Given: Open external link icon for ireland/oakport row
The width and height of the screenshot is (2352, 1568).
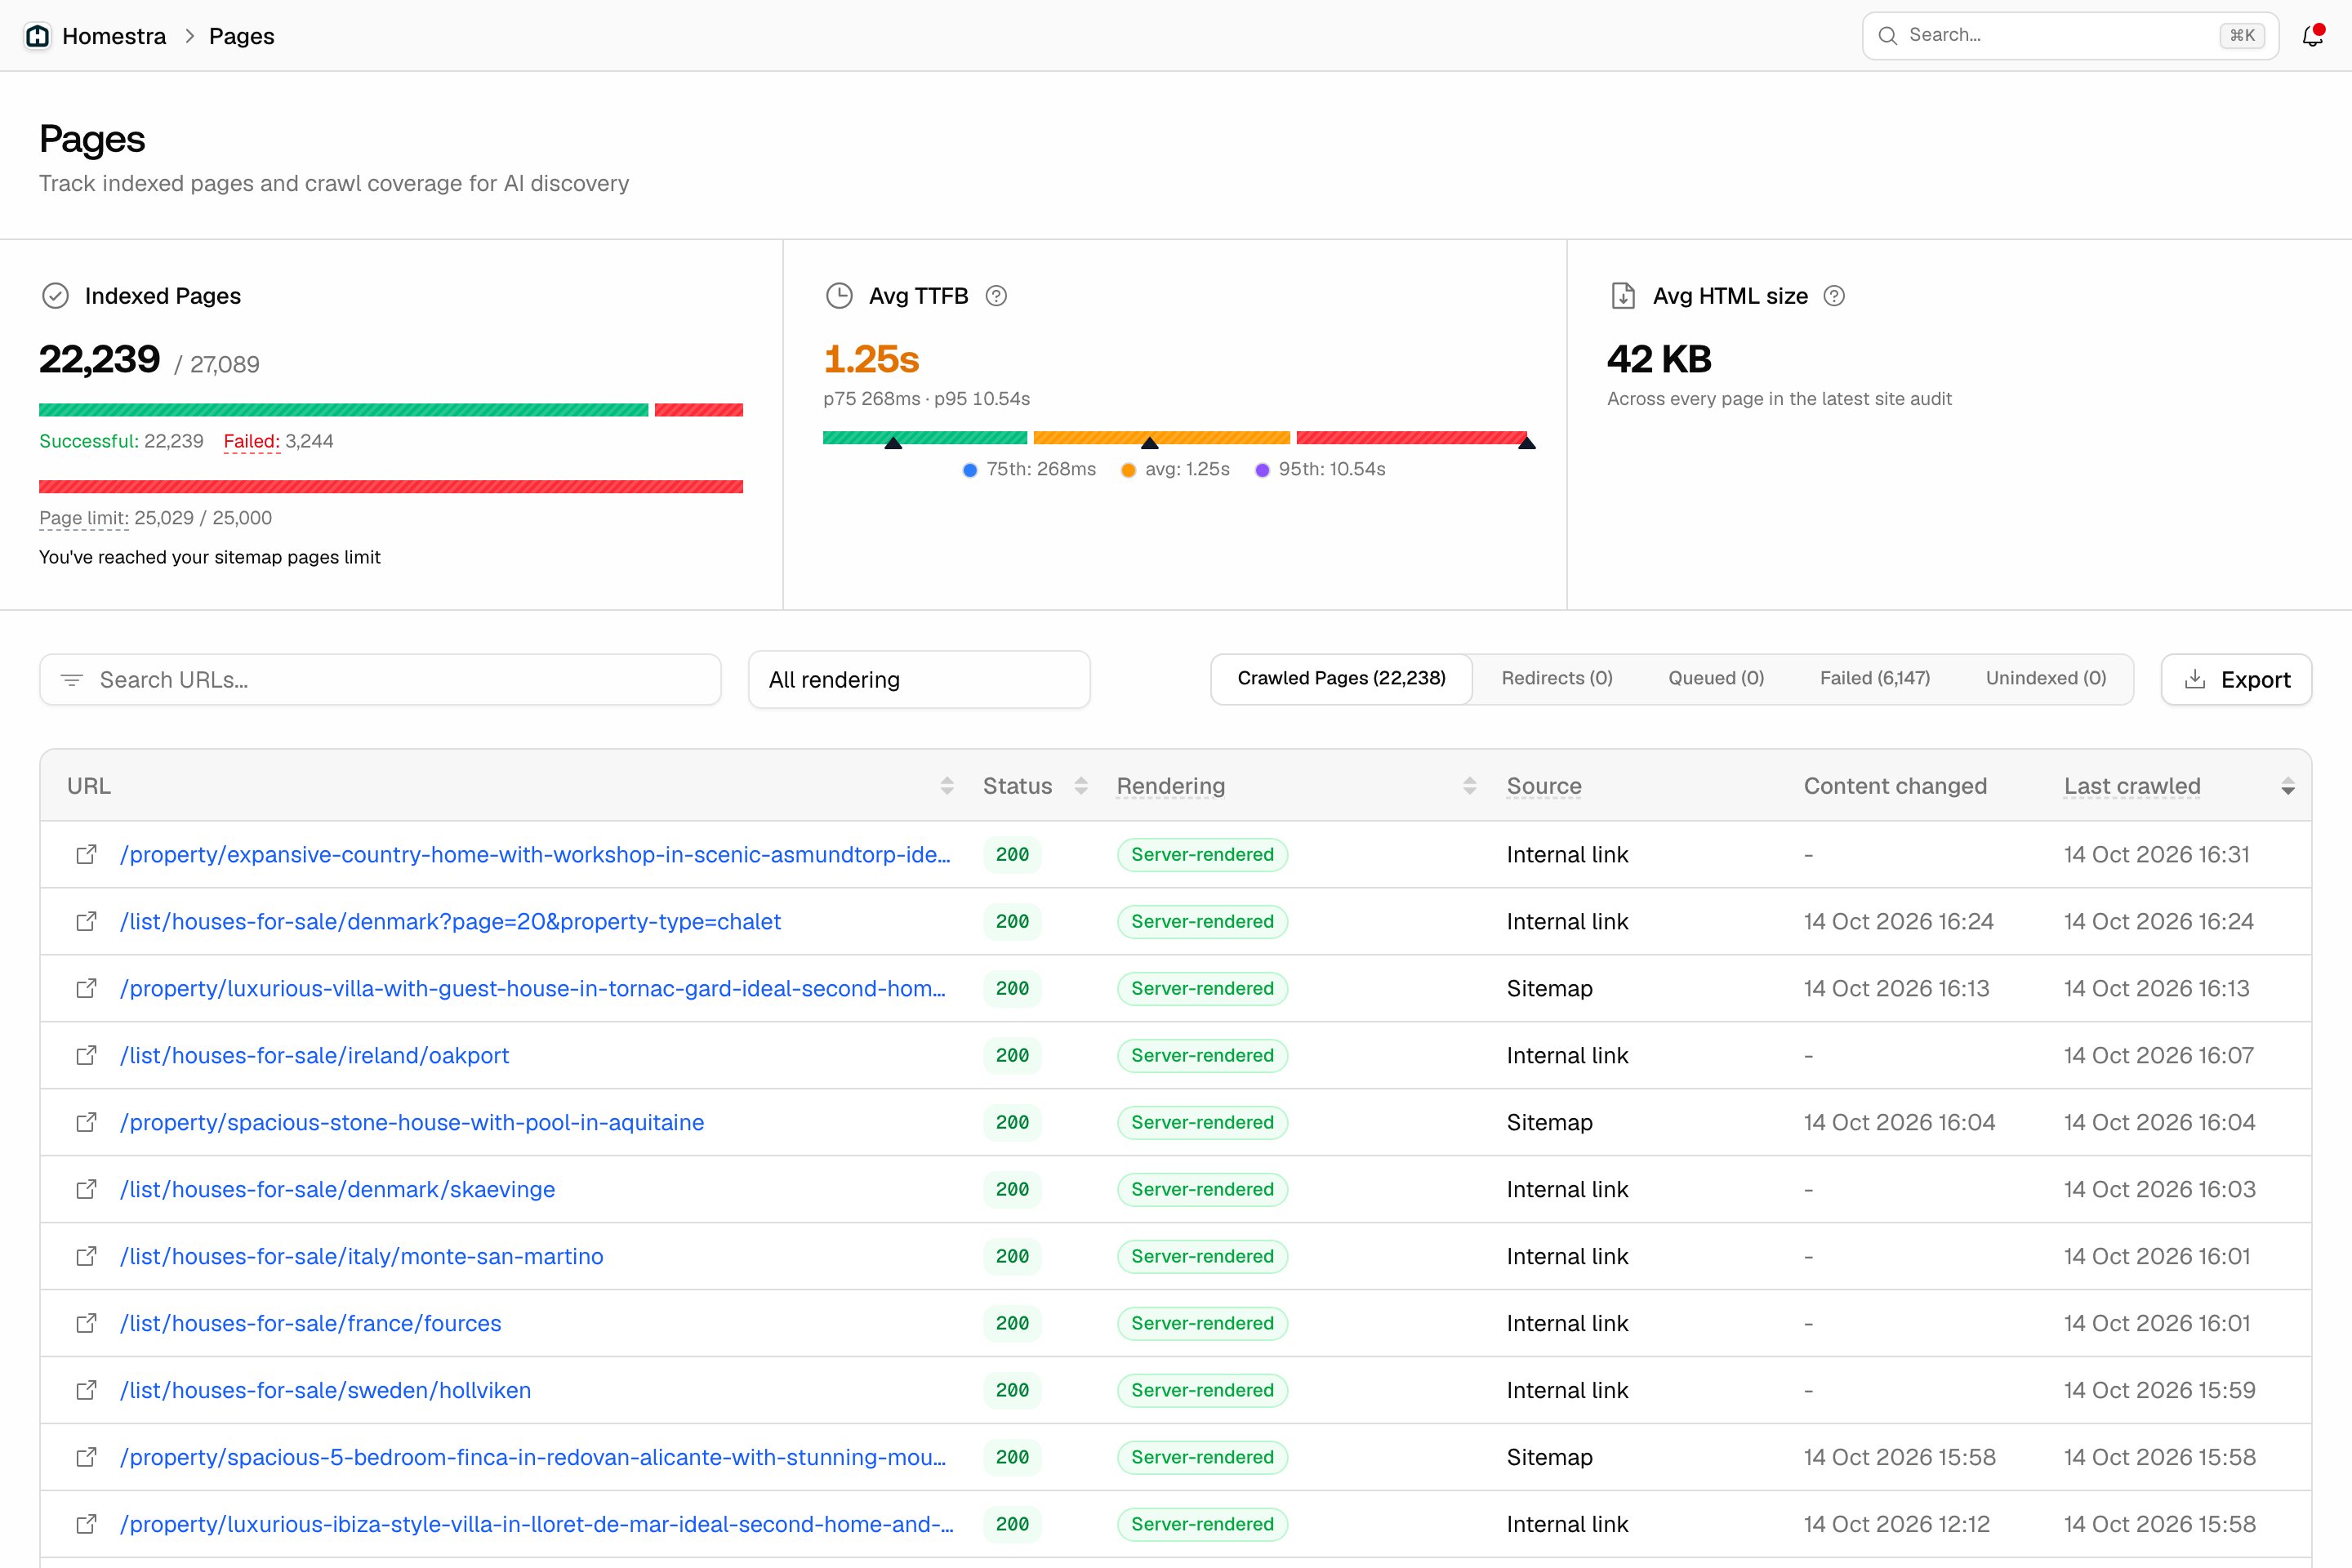Looking at the screenshot, I should click(87, 1056).
